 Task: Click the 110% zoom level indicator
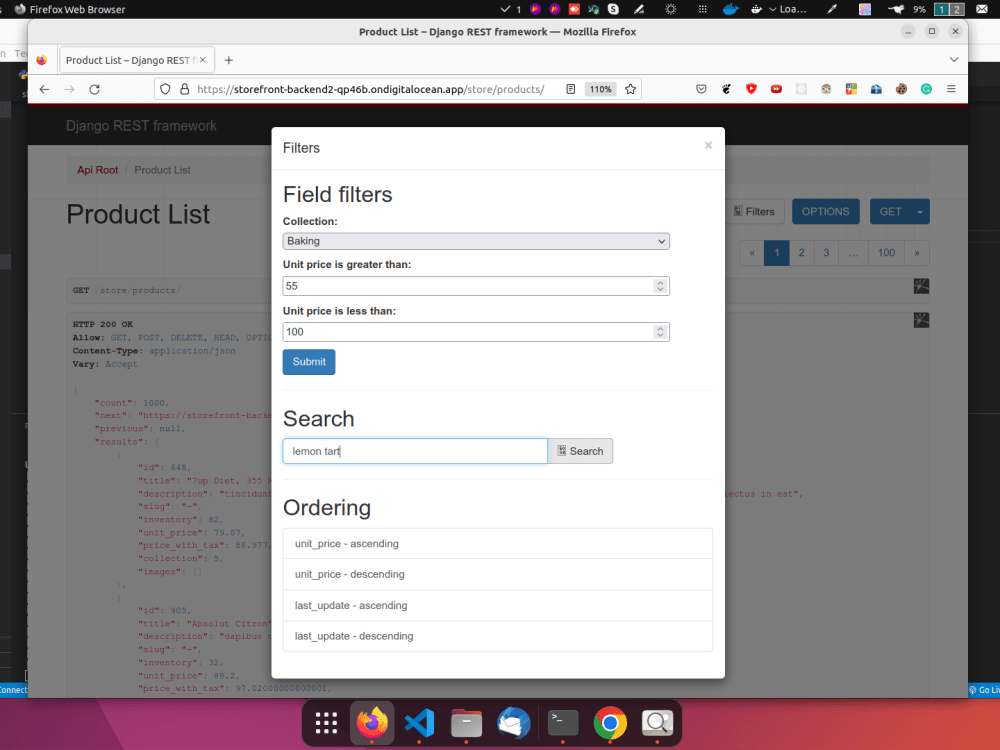(600, 89)
